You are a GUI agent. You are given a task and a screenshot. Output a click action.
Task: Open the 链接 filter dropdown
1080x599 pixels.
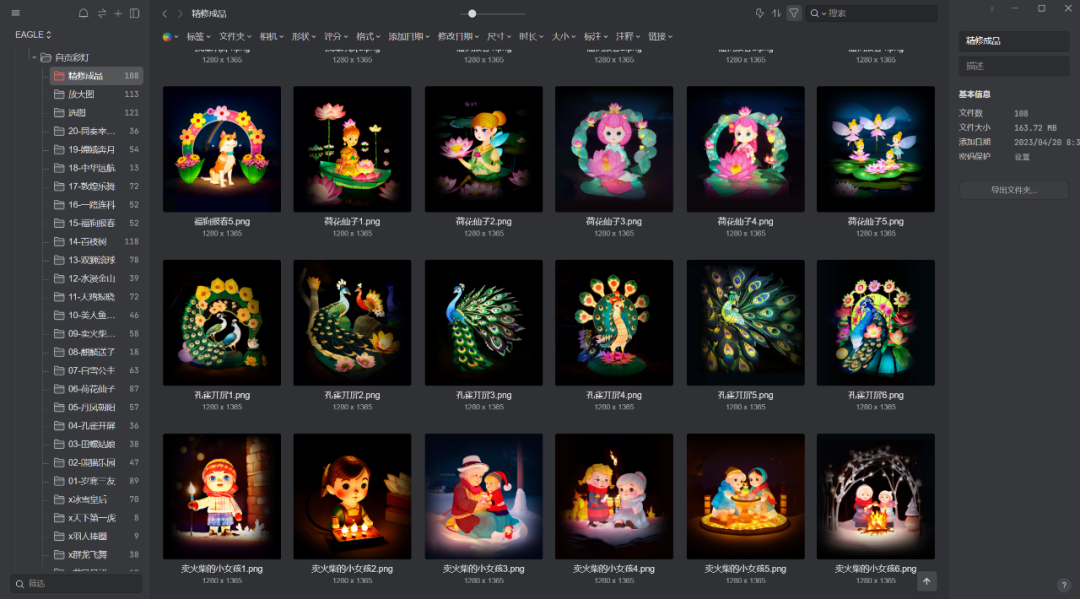[660, 36]
